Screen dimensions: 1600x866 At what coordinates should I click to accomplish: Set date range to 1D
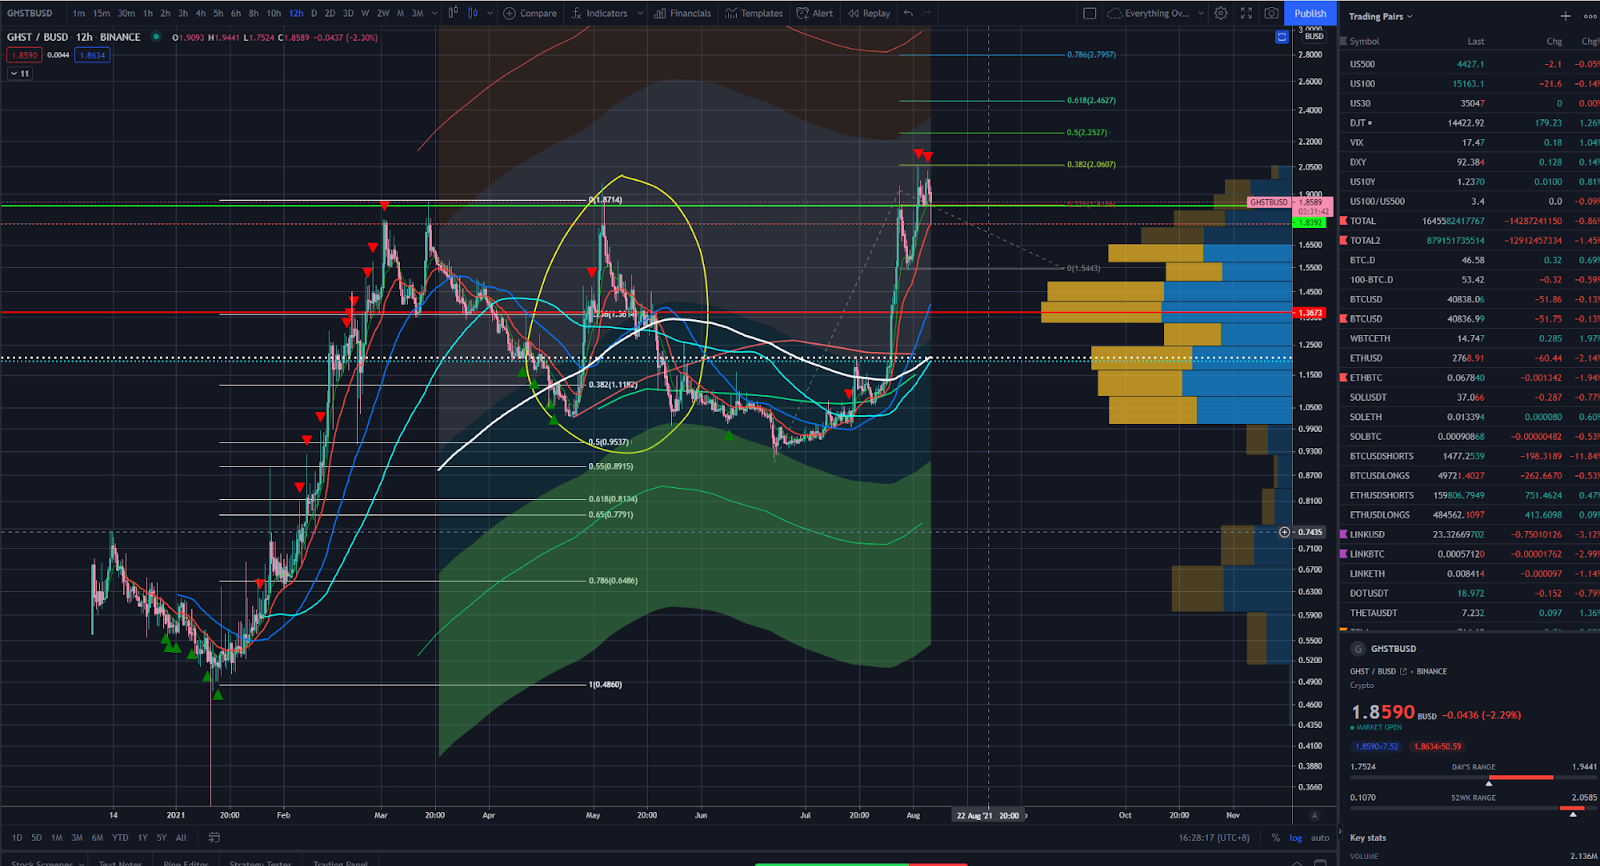coord(17,838)
